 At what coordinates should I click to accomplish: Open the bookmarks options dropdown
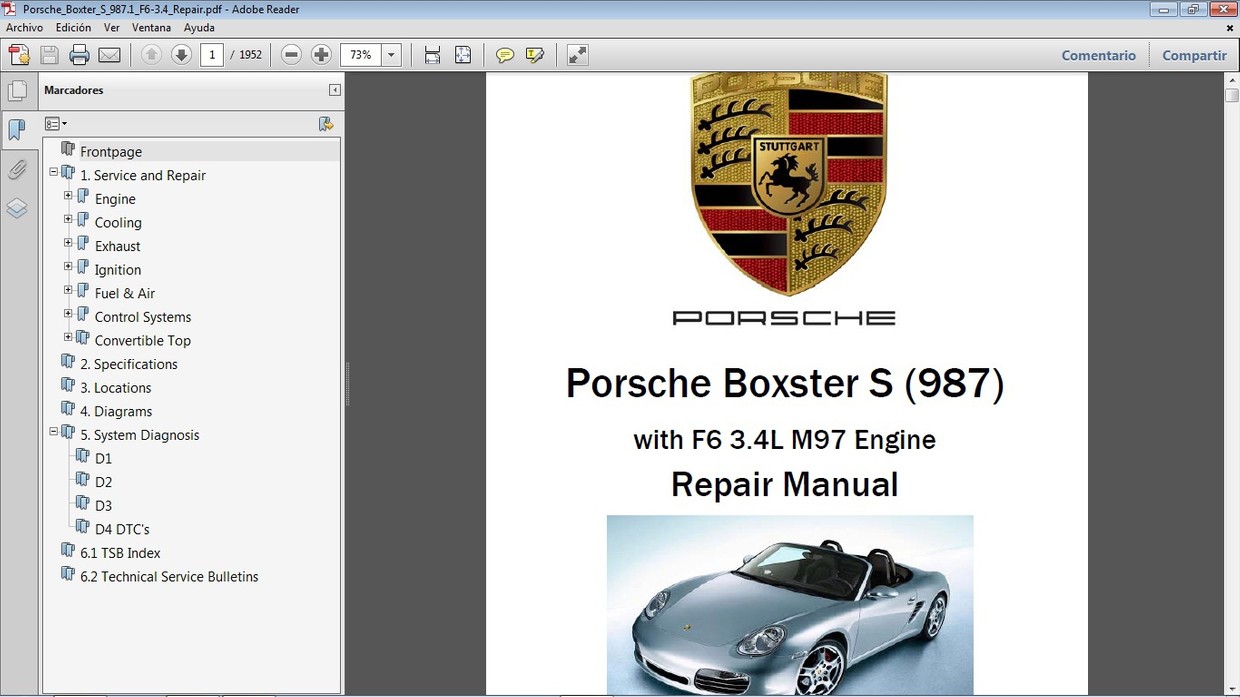[56, 124]
